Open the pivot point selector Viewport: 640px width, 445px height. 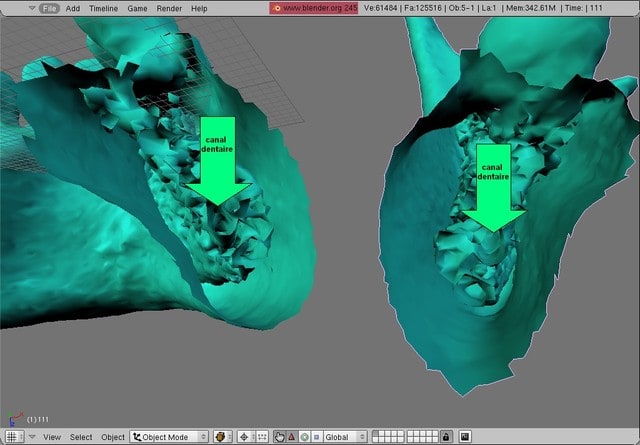point(247,437)
